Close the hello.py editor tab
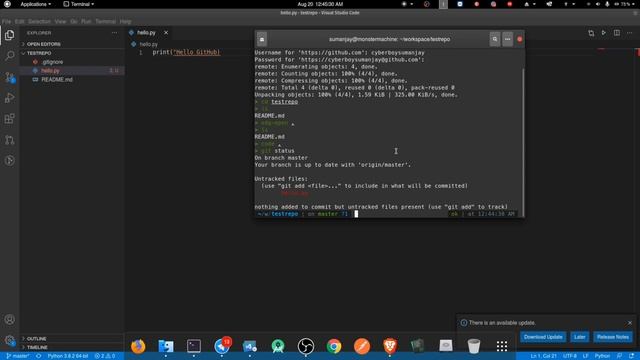The height and width of the screenshot is (360, 640). click(166, 33)
